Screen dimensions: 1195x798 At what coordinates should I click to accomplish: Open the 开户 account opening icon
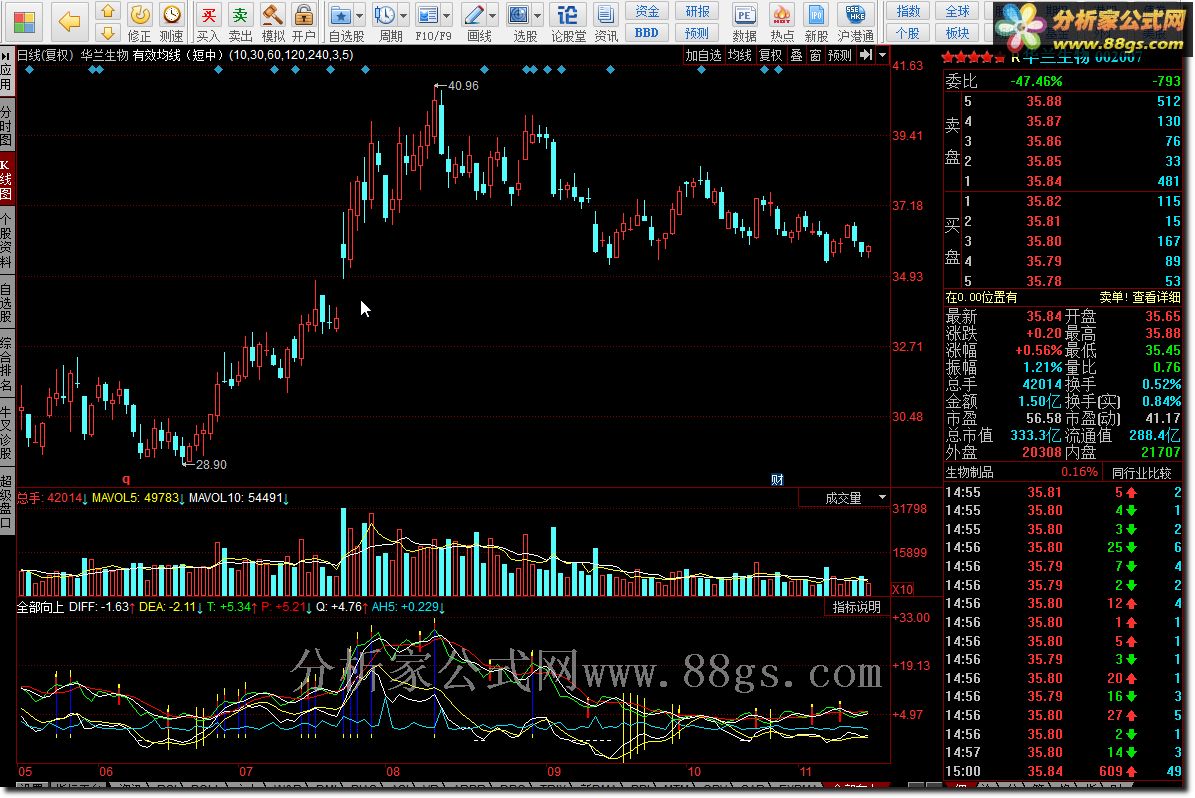pos(303,23)
